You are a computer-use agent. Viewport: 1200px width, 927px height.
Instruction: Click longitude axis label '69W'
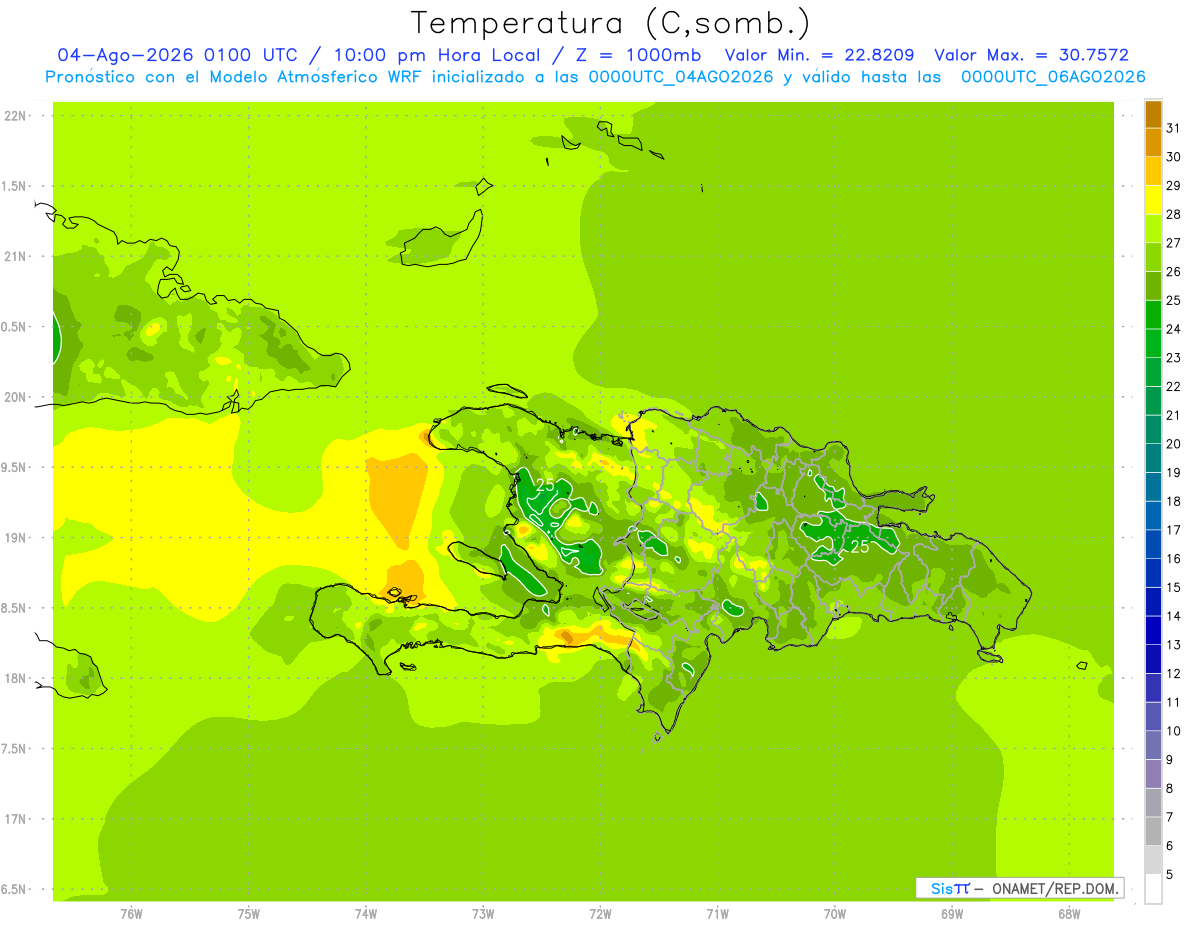(952, 914)
